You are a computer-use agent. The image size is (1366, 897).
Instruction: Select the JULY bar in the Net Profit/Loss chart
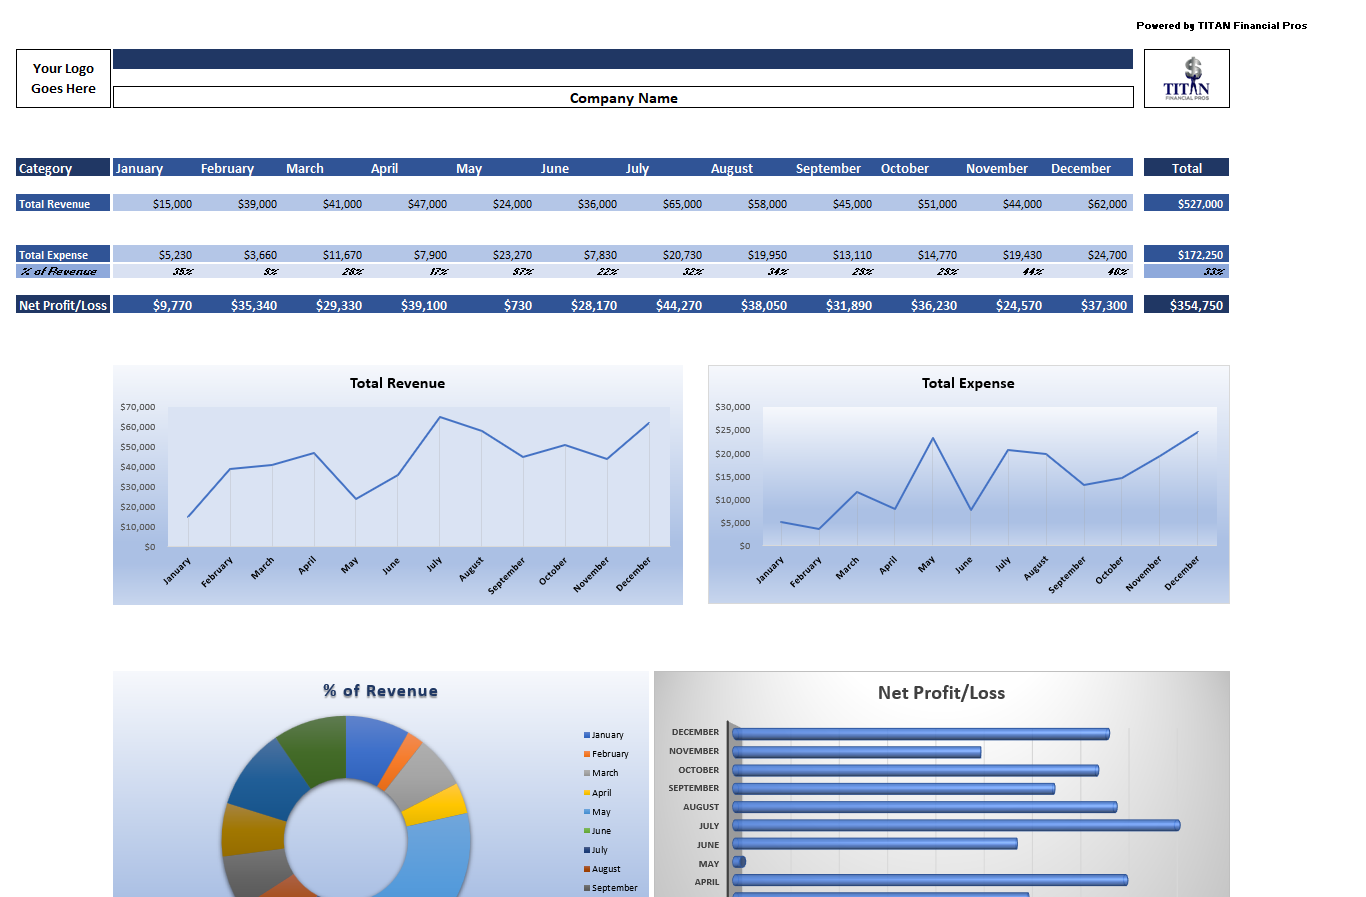955,825
